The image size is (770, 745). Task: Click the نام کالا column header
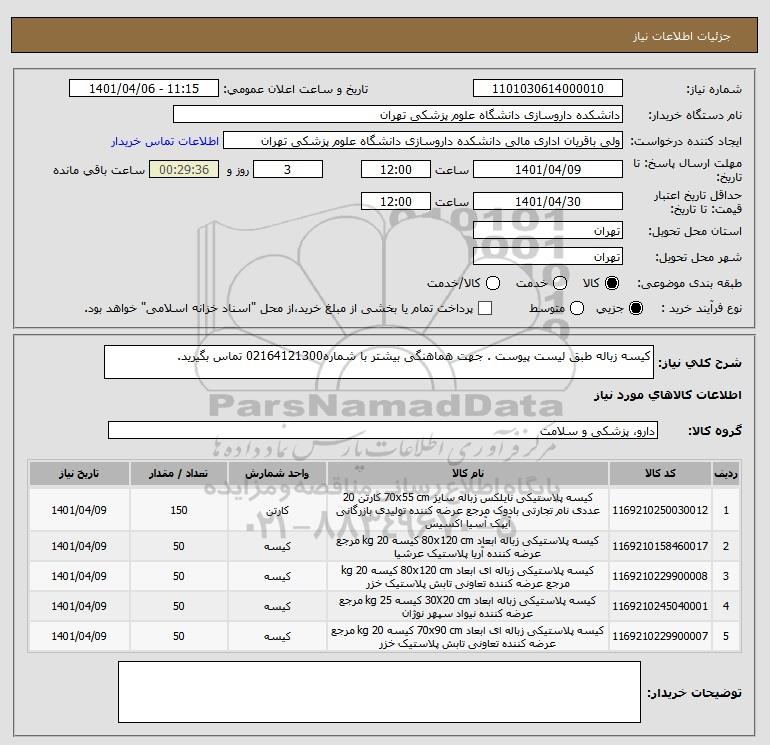pyautogui.click(x=468, y=473)
